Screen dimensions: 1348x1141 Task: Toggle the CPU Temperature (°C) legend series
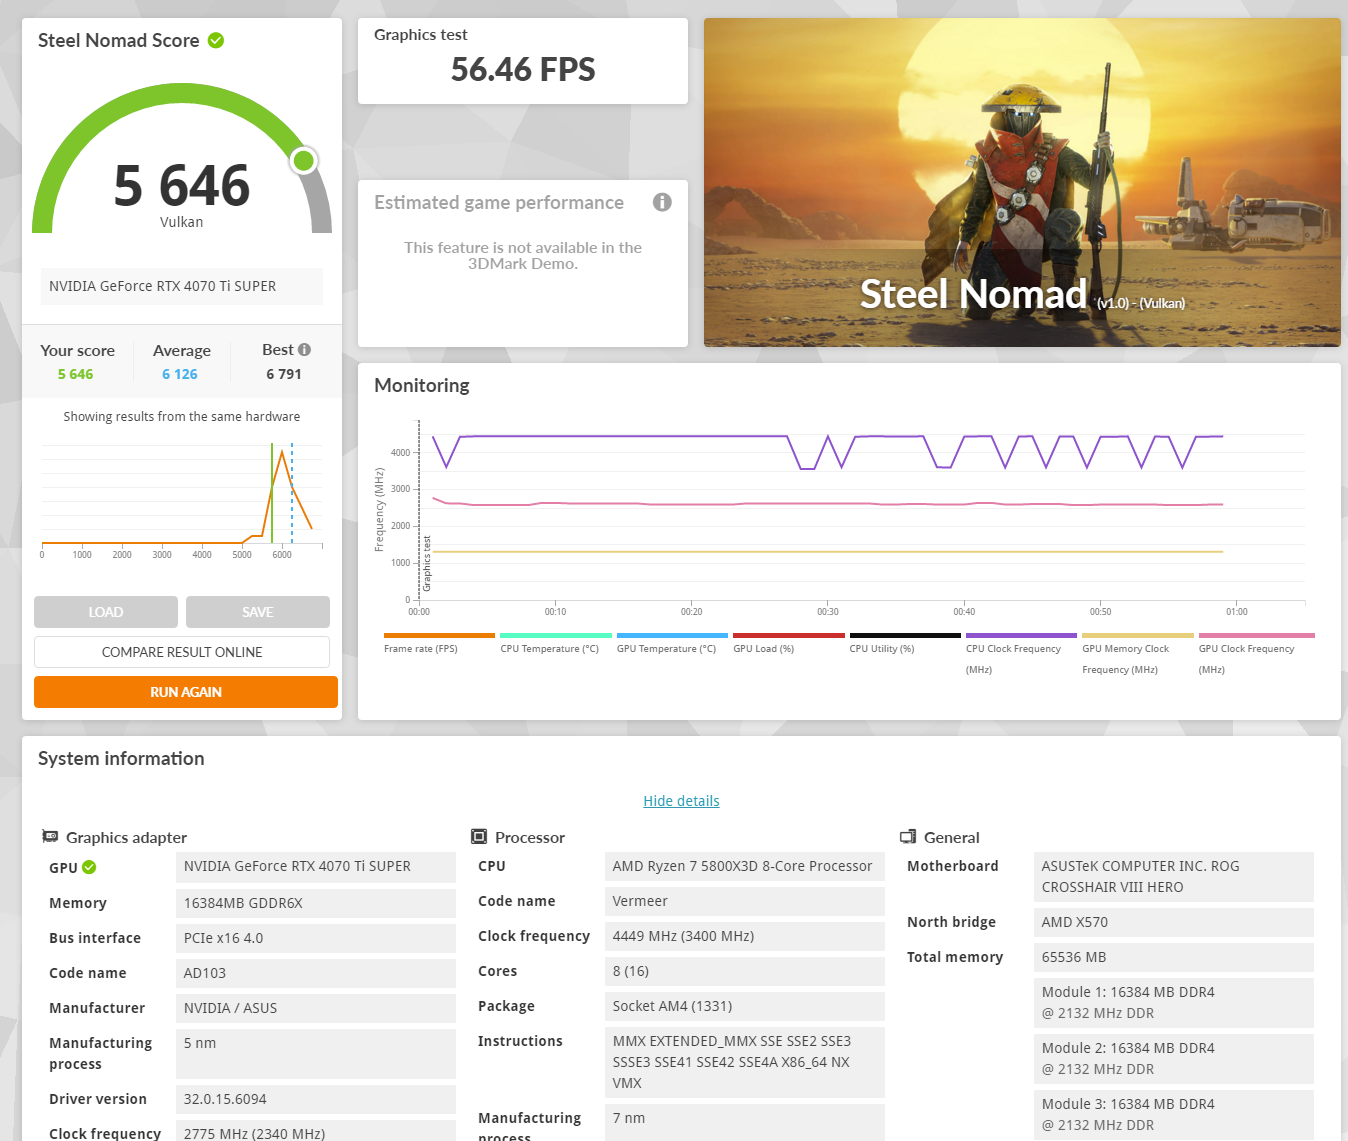click(555, 642)
